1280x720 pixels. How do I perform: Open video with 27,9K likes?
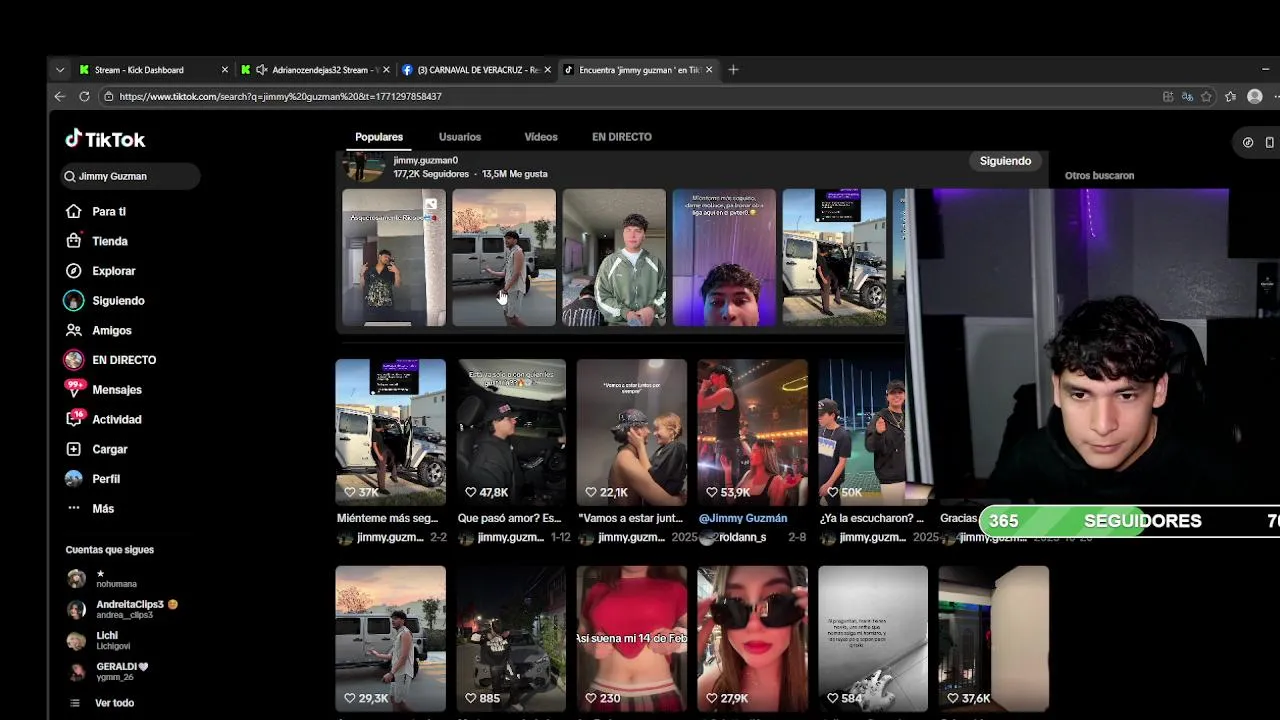(752, 638)
